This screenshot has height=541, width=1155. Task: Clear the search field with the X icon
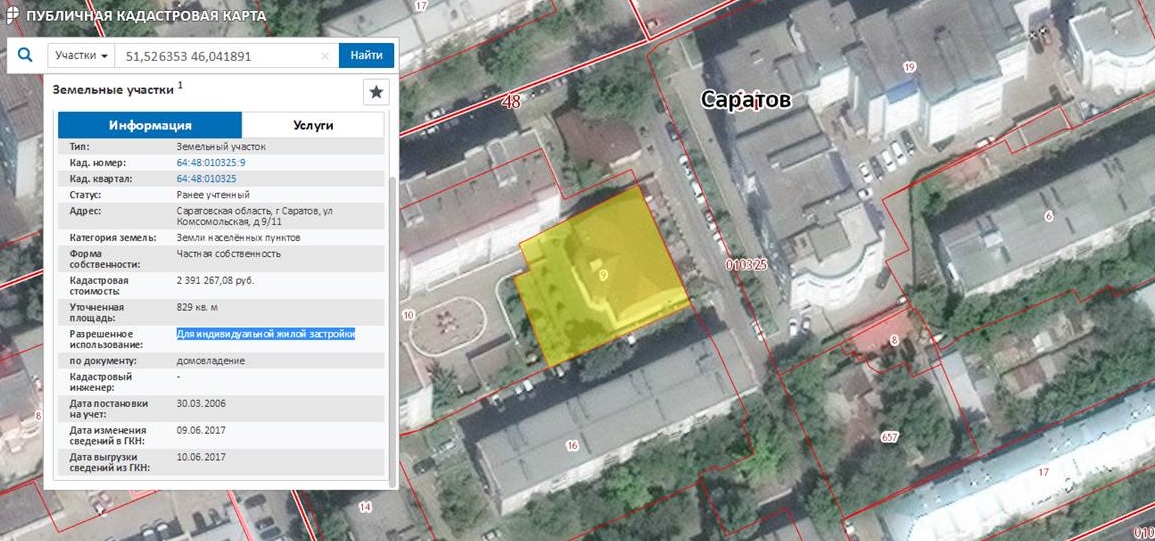tap(324, 56)
